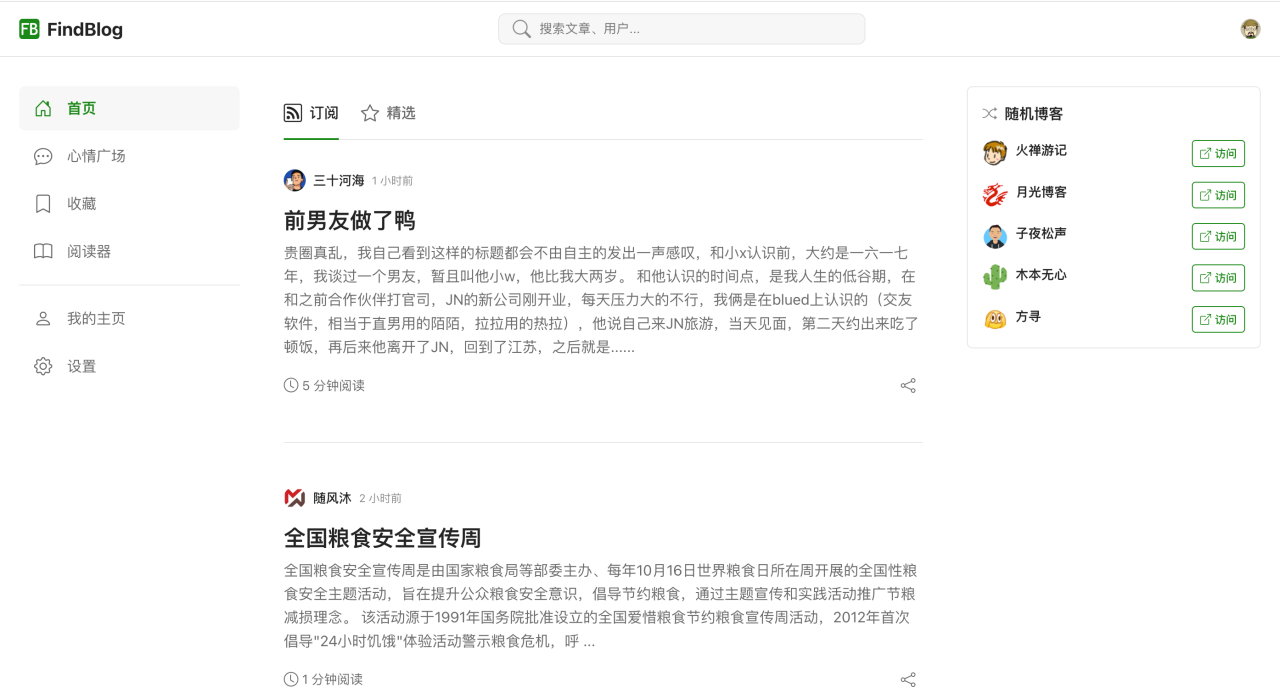Click the 木本无心 cactus avatar
1280x693 pixels.
(994, 276)
